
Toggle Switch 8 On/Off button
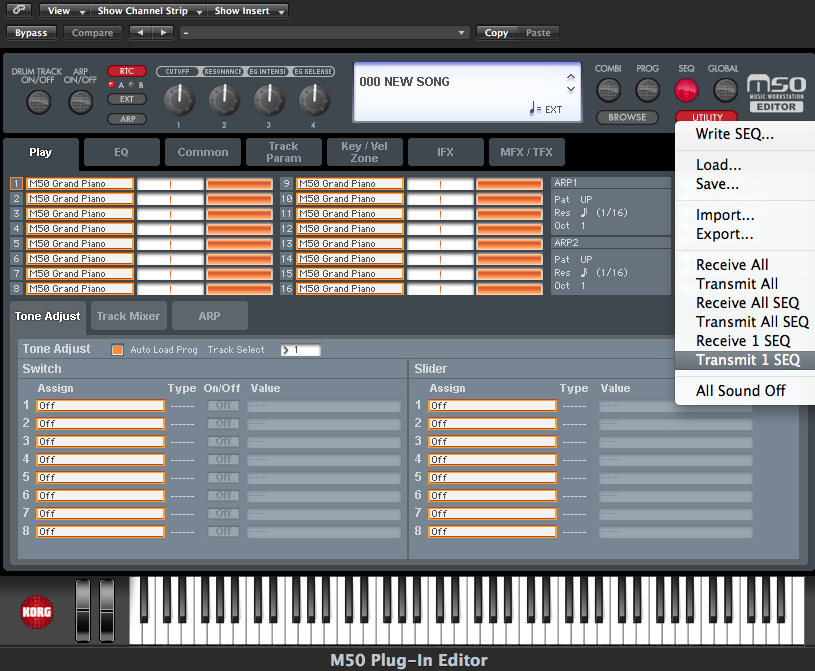coord(224,531)
